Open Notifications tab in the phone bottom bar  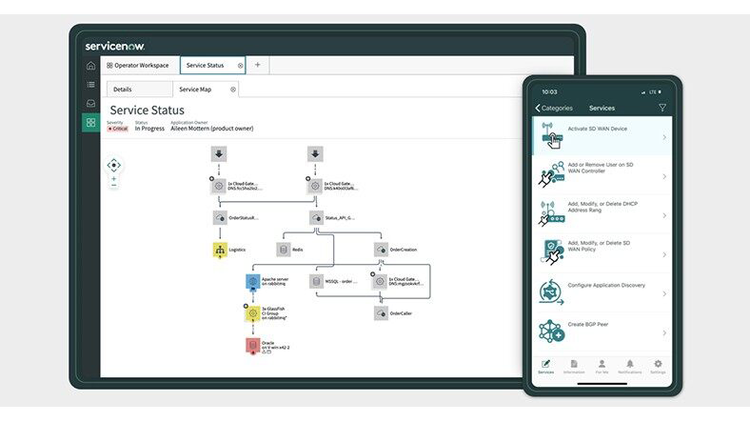pos(630,367)
